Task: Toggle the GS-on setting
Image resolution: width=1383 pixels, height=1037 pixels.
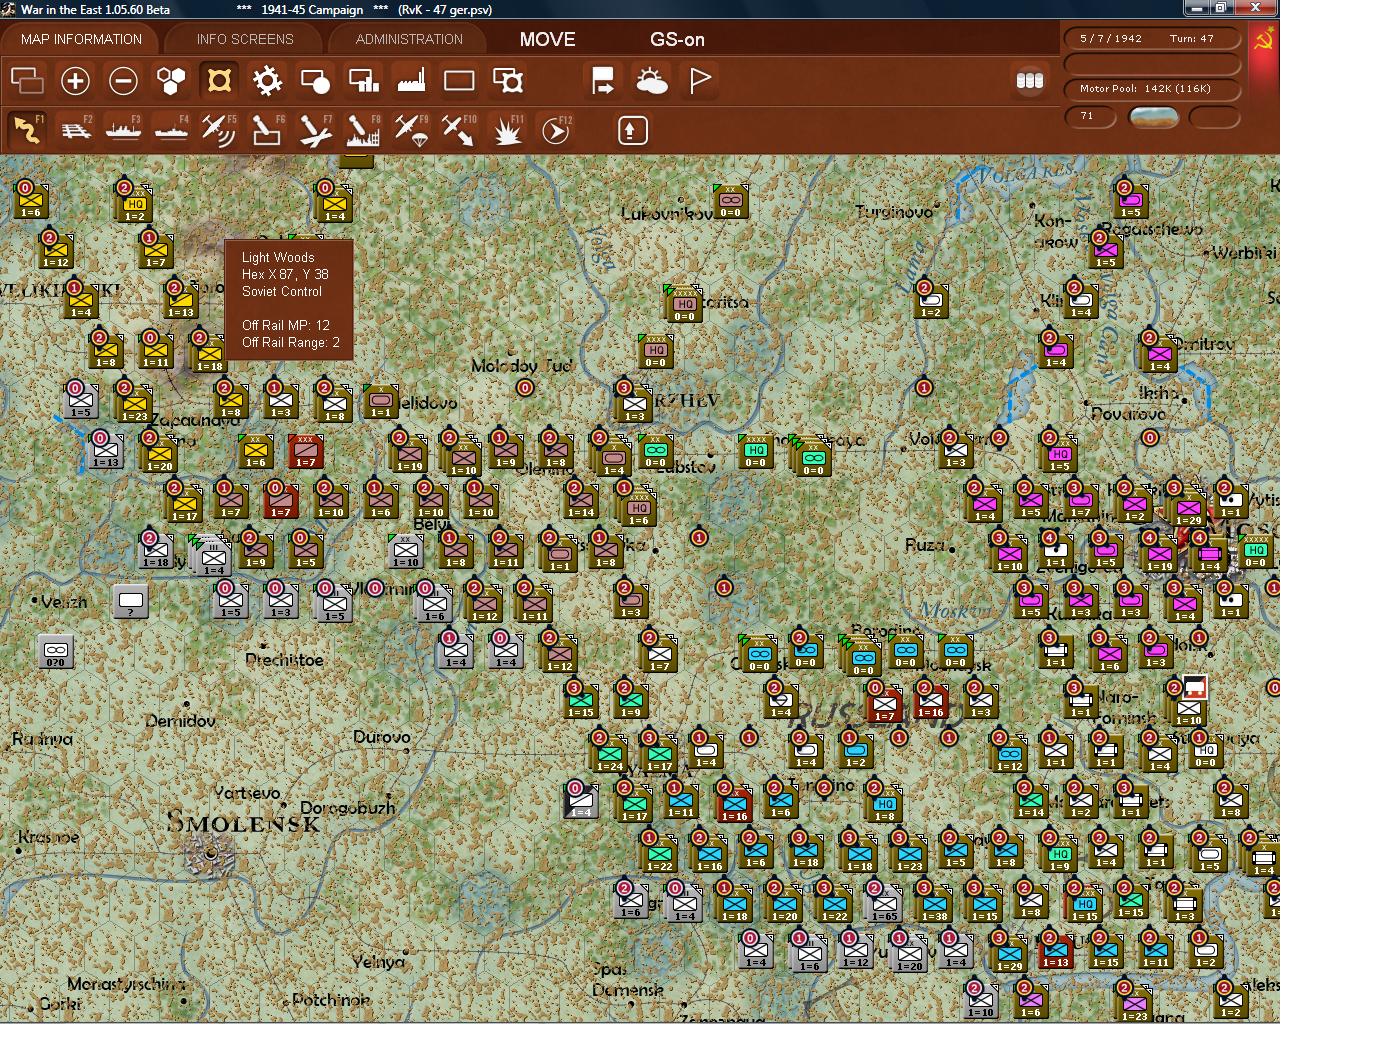Action: (x=677, y=39)
